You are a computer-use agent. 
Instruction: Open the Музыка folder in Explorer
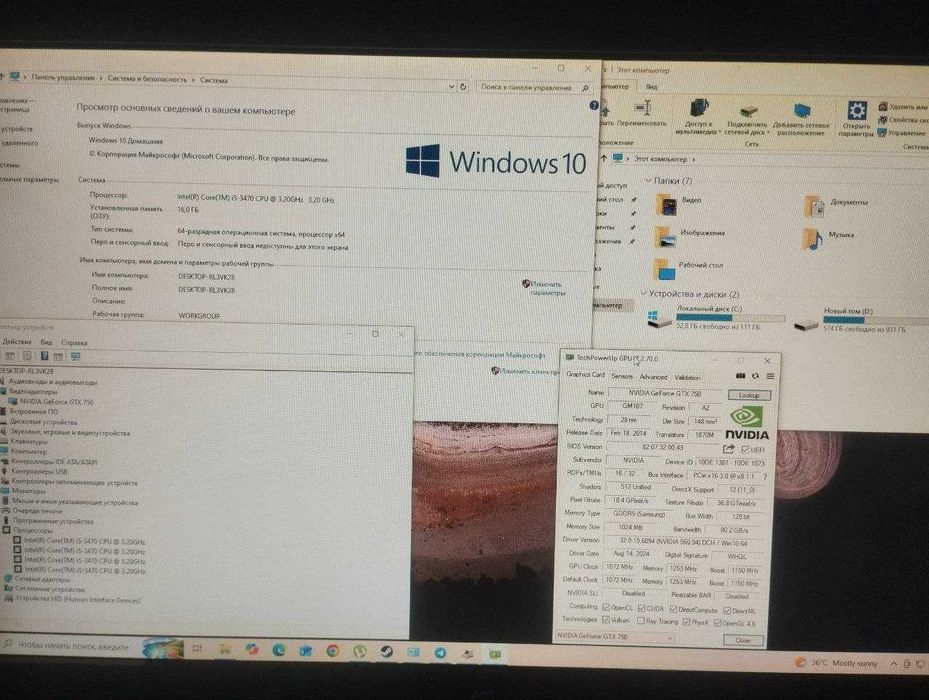(828, 238)
